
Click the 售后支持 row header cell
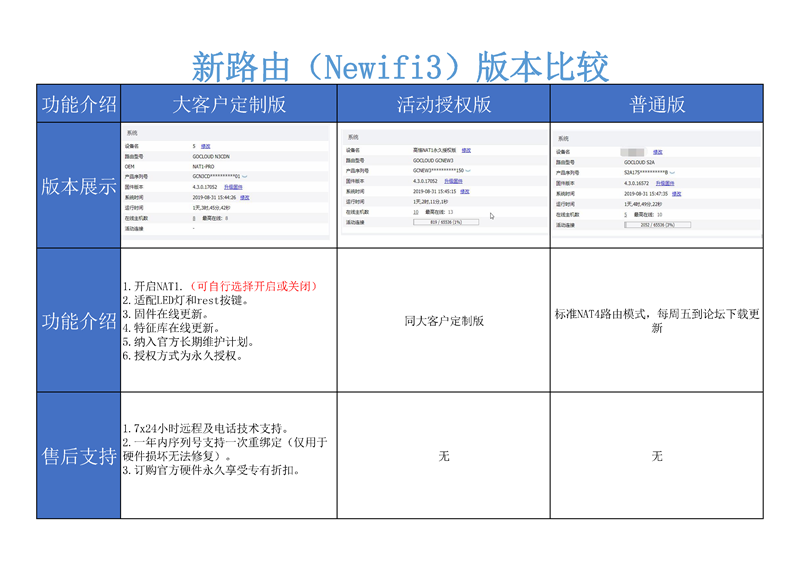(78, 456)
